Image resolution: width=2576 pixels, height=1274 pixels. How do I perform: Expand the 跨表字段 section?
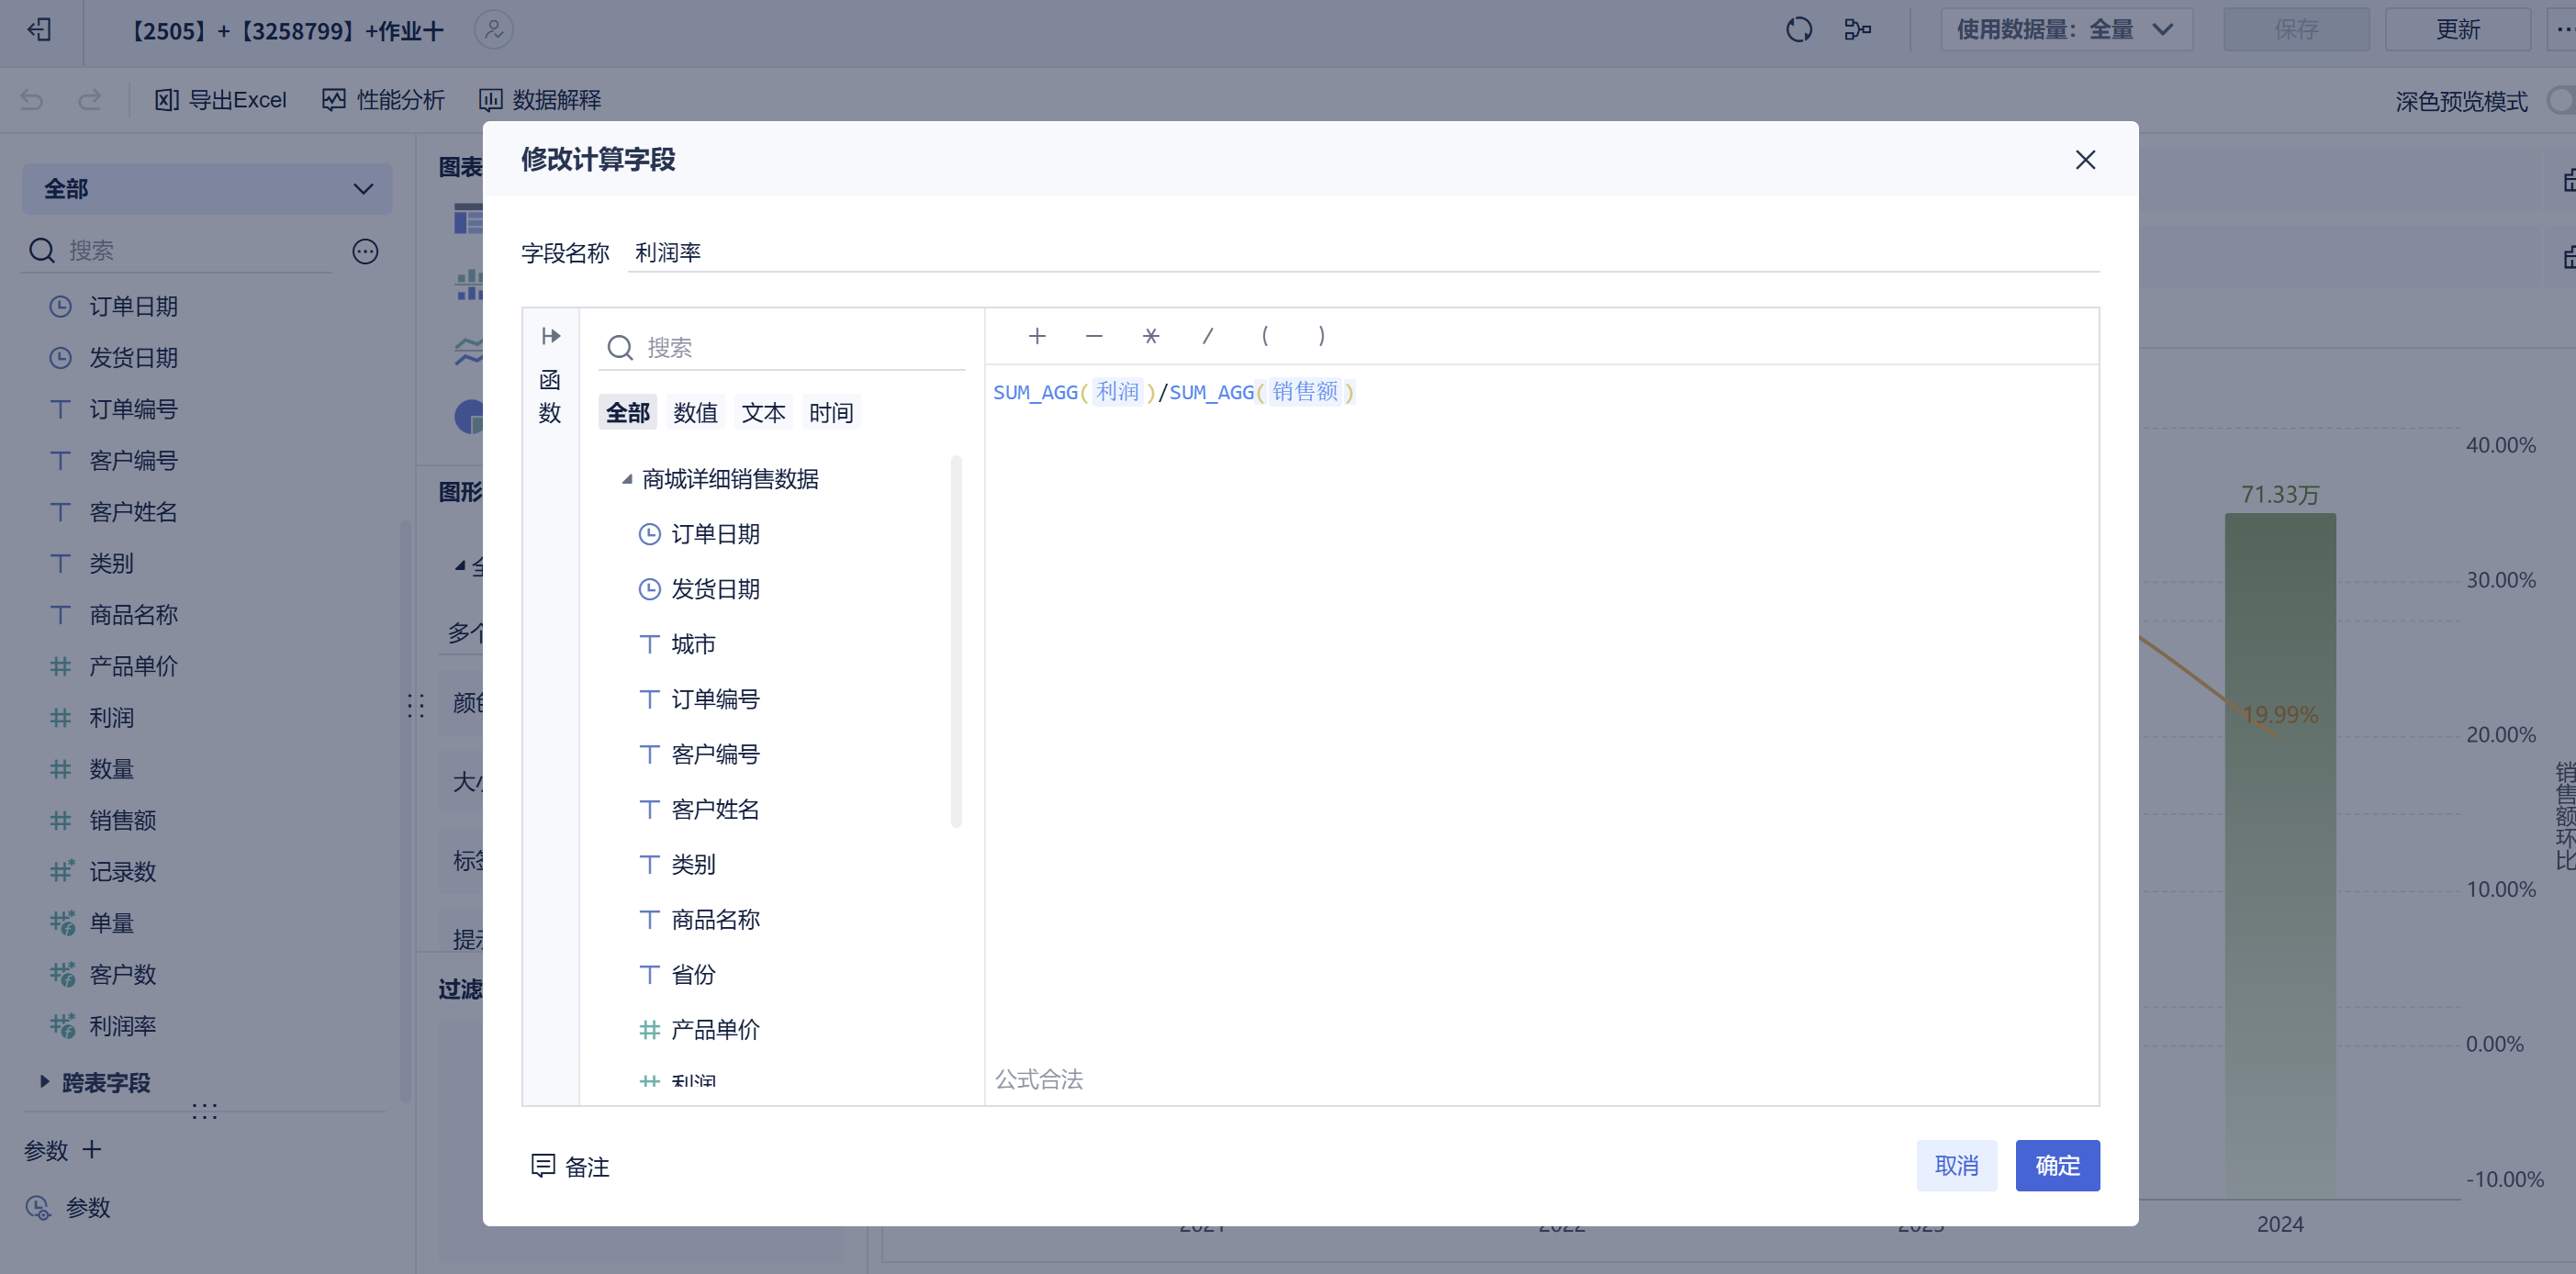click(44, 1082)
